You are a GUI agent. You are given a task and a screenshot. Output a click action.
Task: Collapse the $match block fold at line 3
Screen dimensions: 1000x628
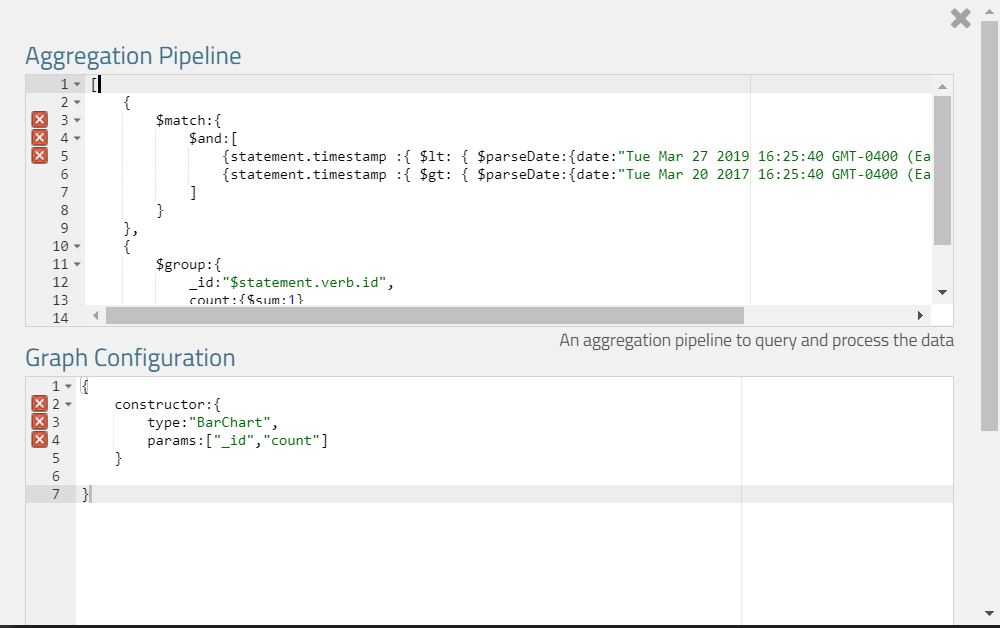(77, 121)
